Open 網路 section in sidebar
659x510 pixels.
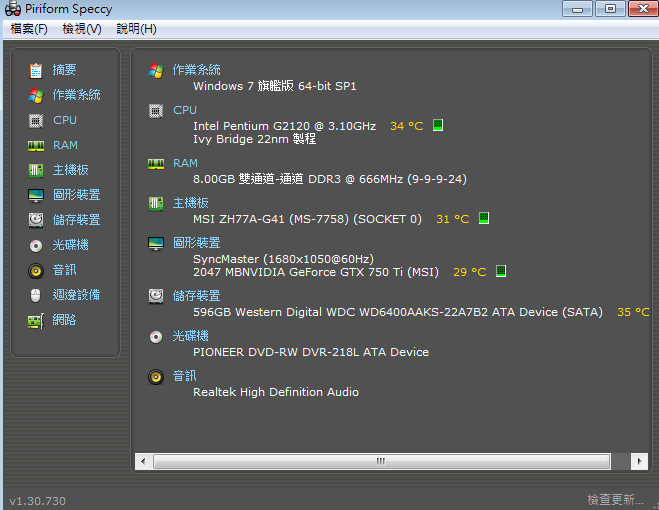pyautogui.click(x=64, y=320)
